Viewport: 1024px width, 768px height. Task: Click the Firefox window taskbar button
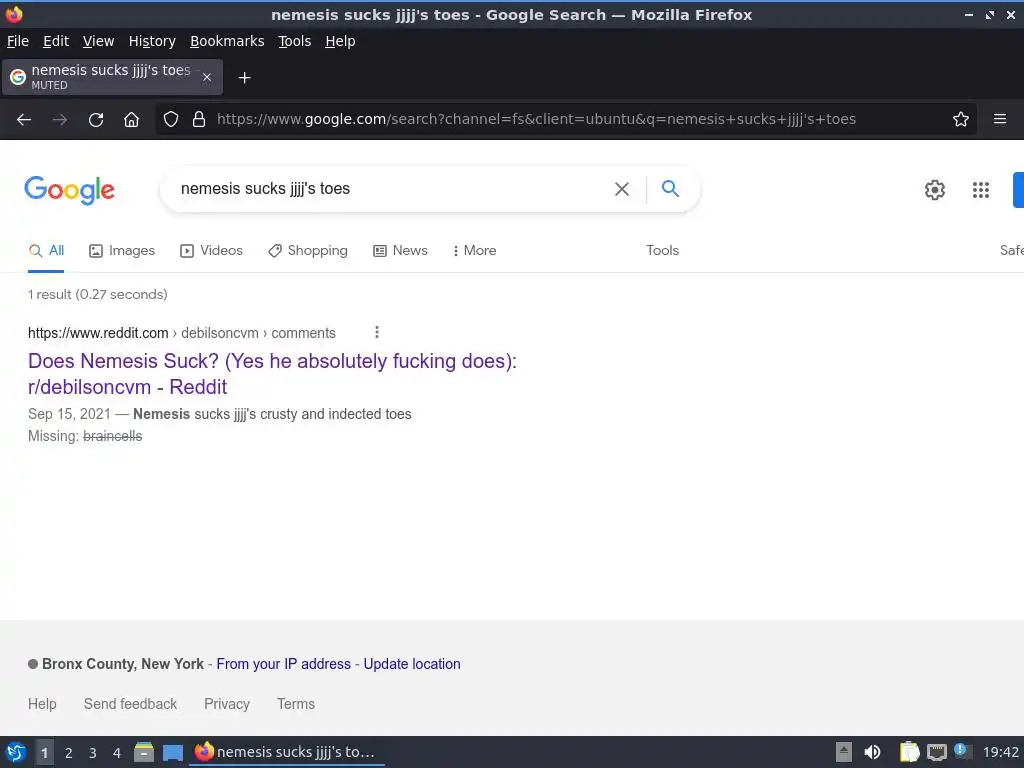(x=287, y=752)
